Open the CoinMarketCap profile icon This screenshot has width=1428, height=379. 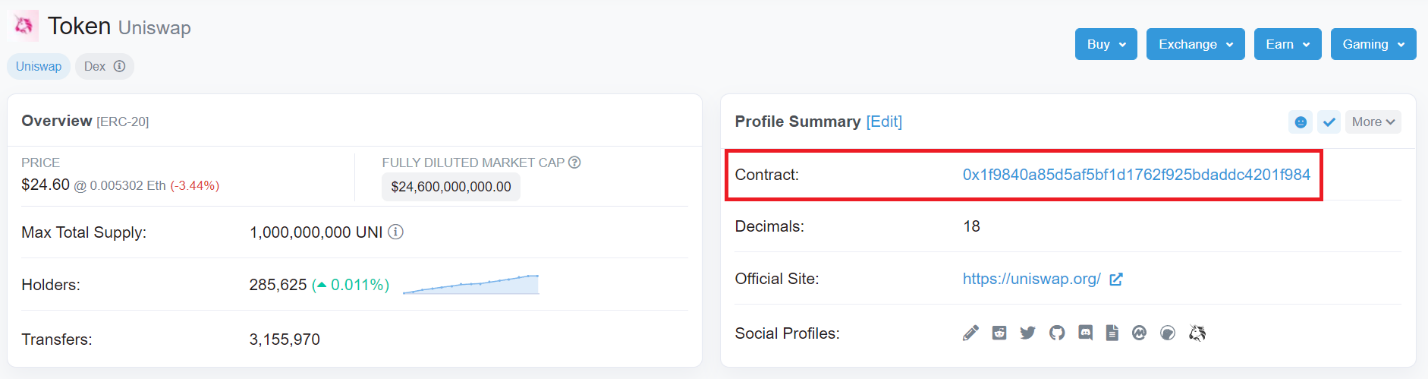(x=1138, y=333)
